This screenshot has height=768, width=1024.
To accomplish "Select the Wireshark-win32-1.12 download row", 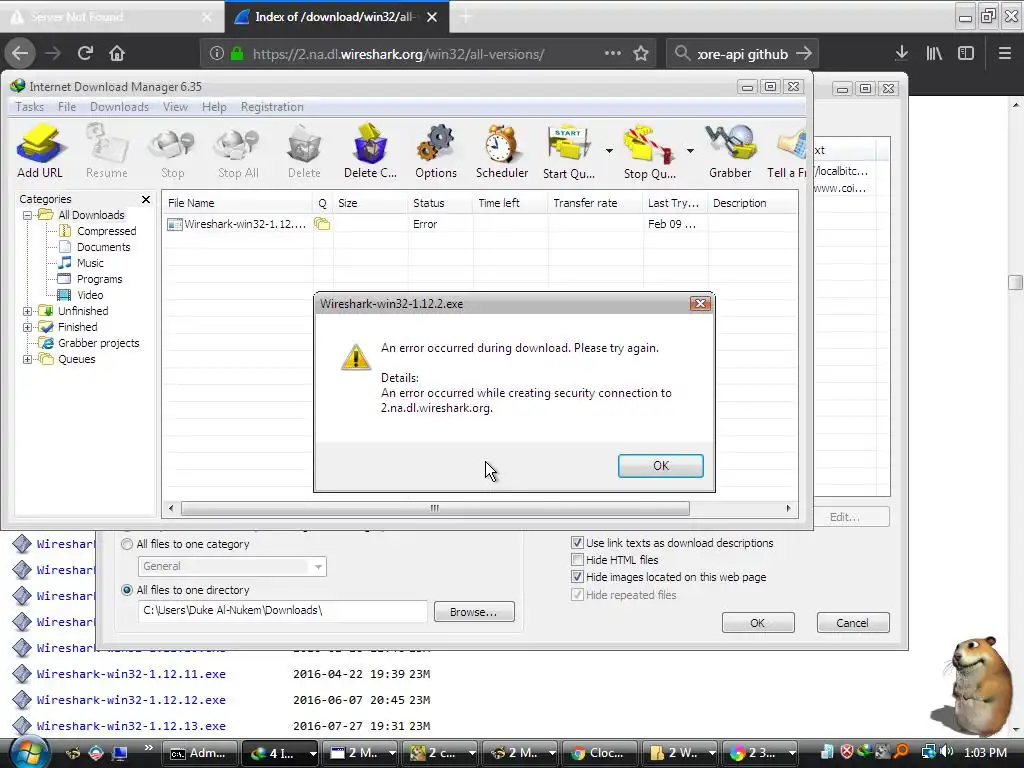I will 480,224.
